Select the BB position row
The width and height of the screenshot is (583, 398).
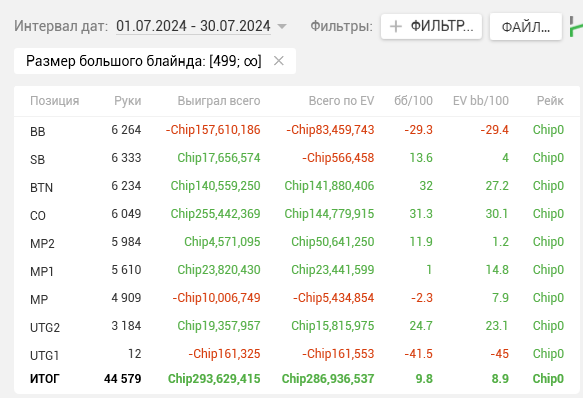pos(297,130)
